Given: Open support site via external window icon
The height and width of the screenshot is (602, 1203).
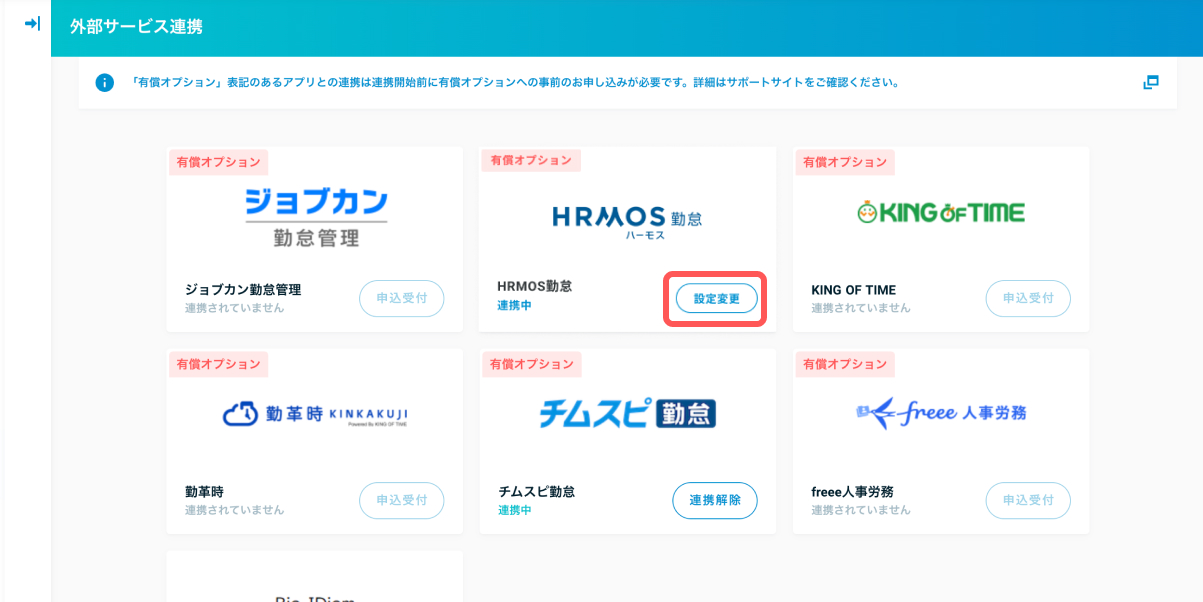Looking at the screenshot, I should coord(1150,82).
